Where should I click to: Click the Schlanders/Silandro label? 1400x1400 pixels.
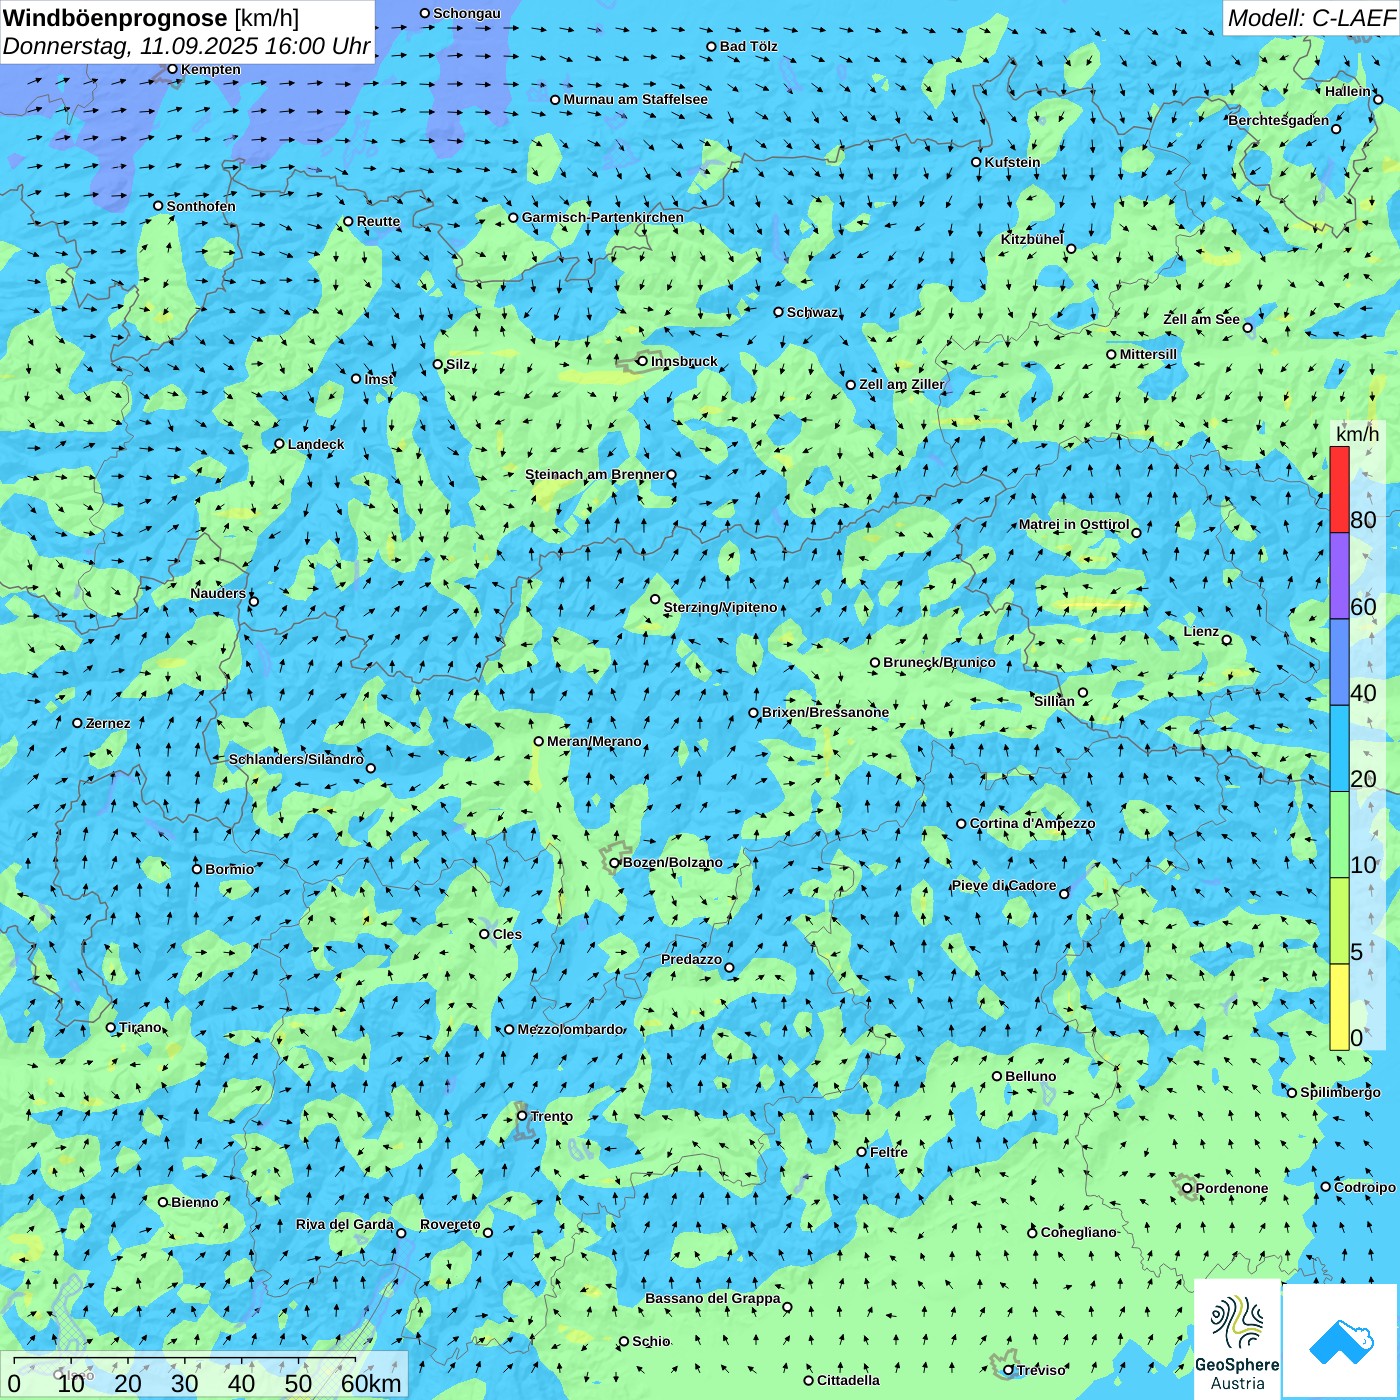click(296, 759)
